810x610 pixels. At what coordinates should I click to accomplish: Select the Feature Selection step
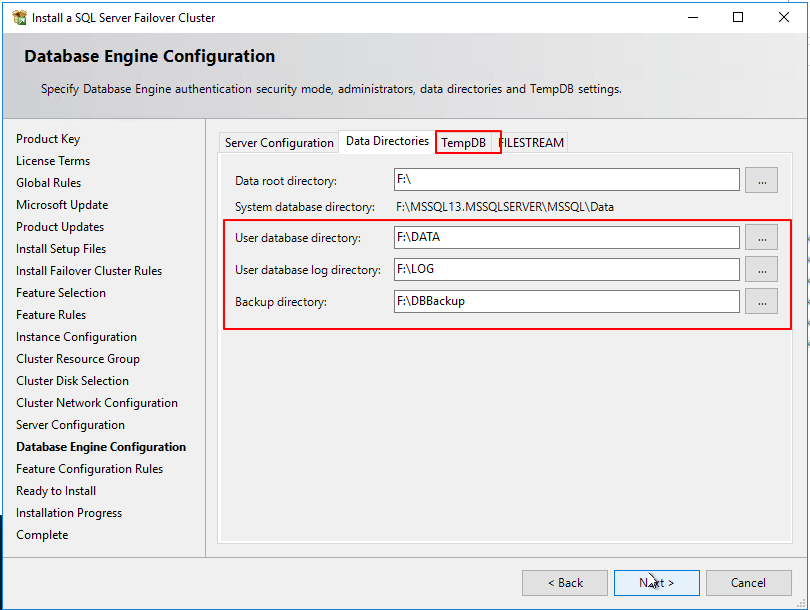61,293
